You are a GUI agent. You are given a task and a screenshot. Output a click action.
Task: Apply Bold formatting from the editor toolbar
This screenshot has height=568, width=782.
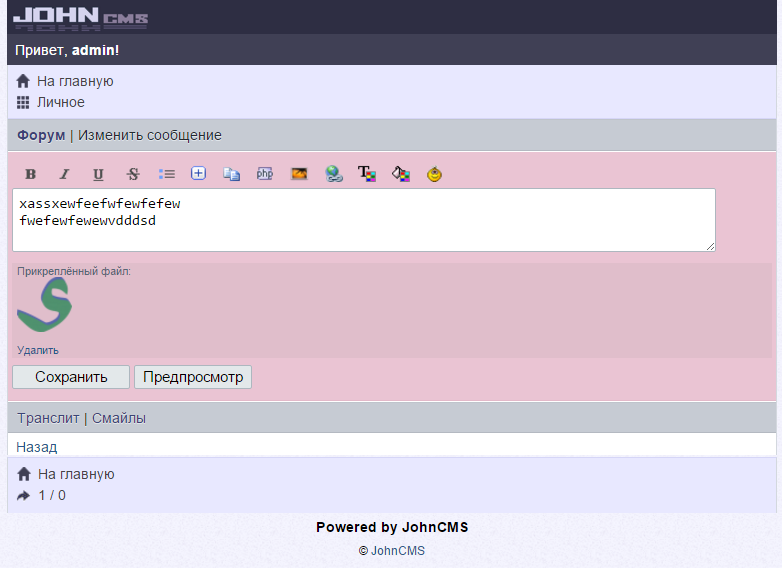[x=30, y=174]
